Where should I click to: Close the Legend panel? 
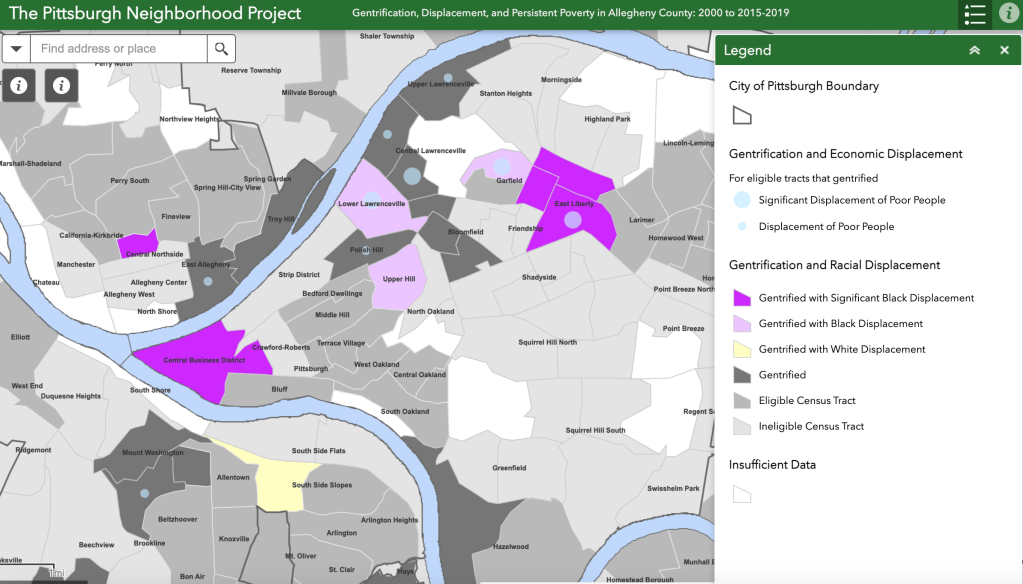[1004, 49]
